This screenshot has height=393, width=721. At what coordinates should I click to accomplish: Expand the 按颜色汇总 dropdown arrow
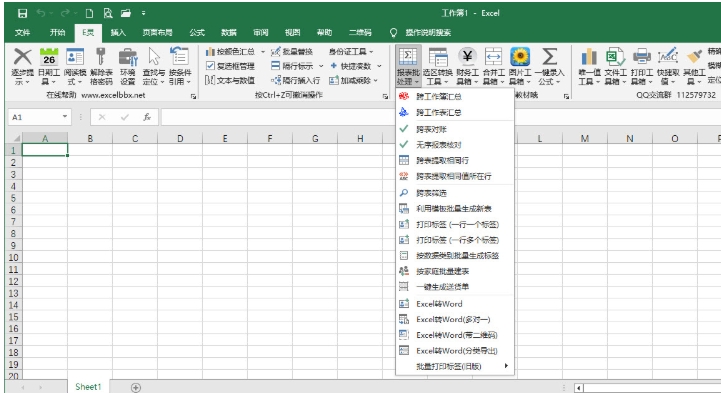[x=263, y=52]
